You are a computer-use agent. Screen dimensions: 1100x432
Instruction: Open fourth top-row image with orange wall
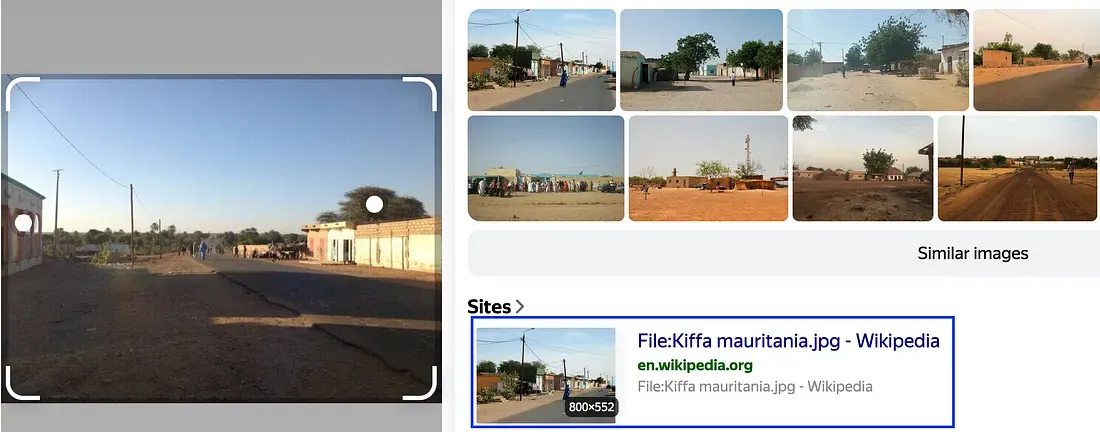coord(1037,60)
